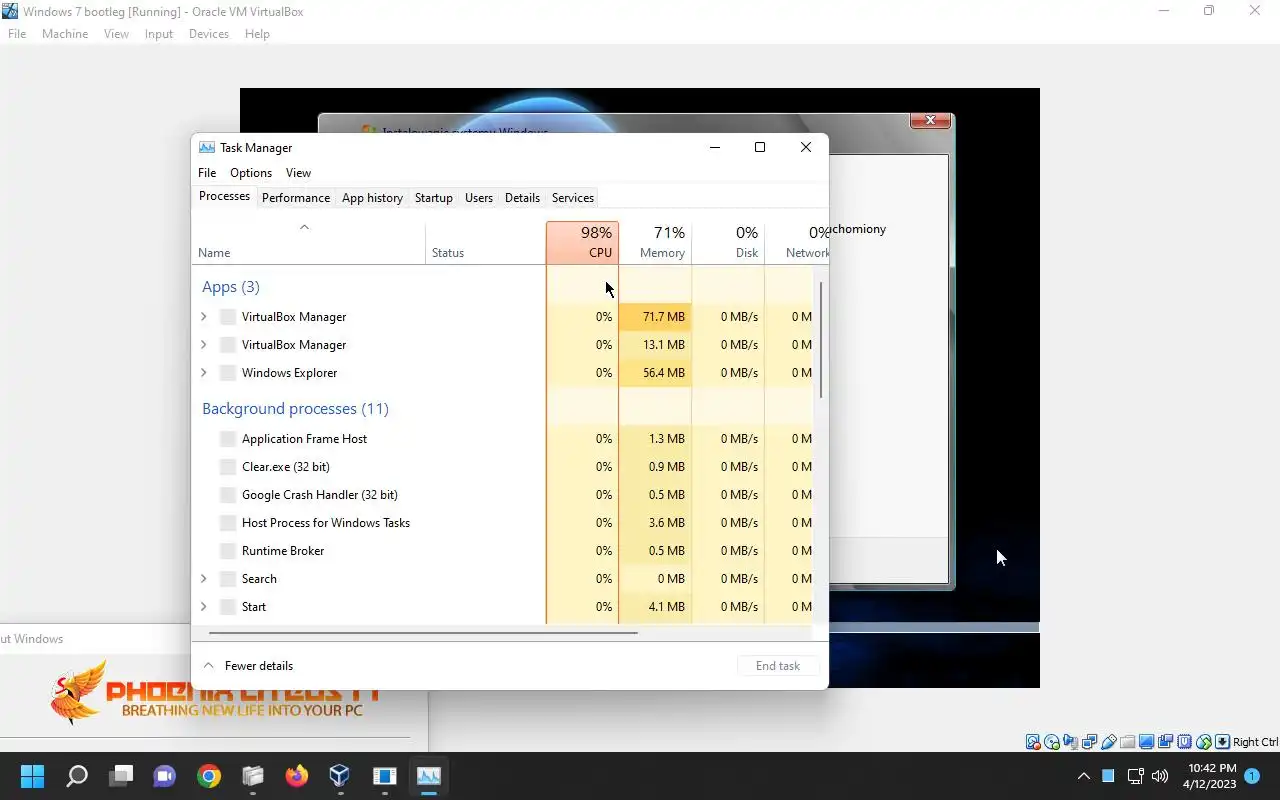Screen dimensions: 1280x800
Task: Show hidden system tray icons
Action: (1083, 776)
